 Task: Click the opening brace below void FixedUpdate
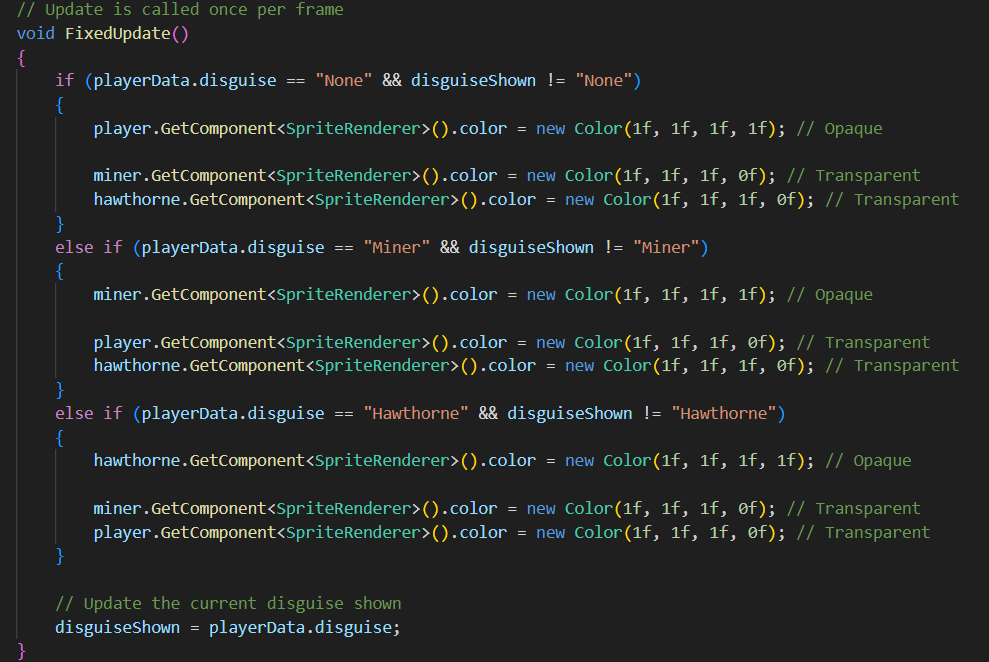22,57
